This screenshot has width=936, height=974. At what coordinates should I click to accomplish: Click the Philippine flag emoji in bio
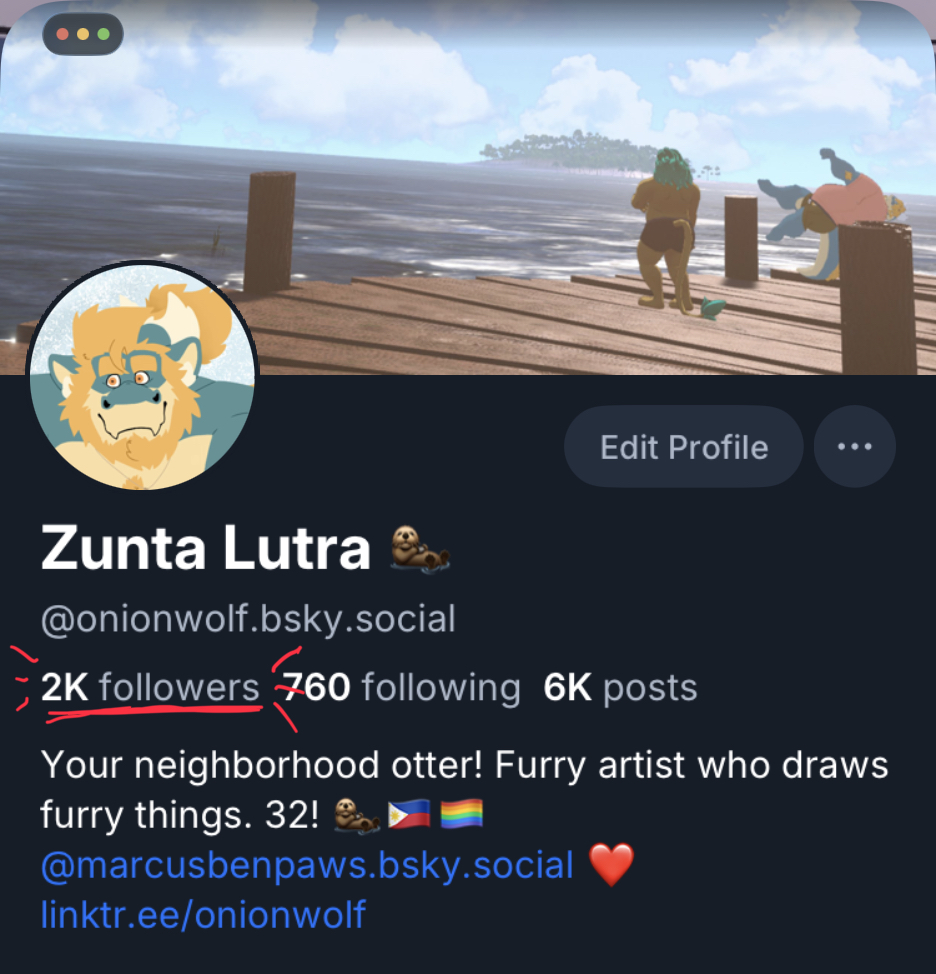click(409, 814)
